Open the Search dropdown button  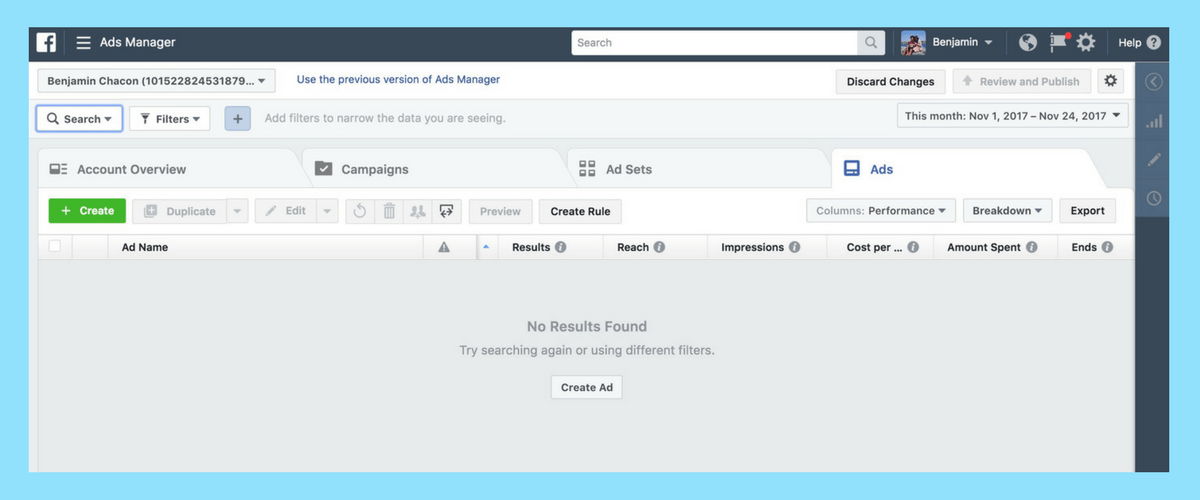pos(80,118)
